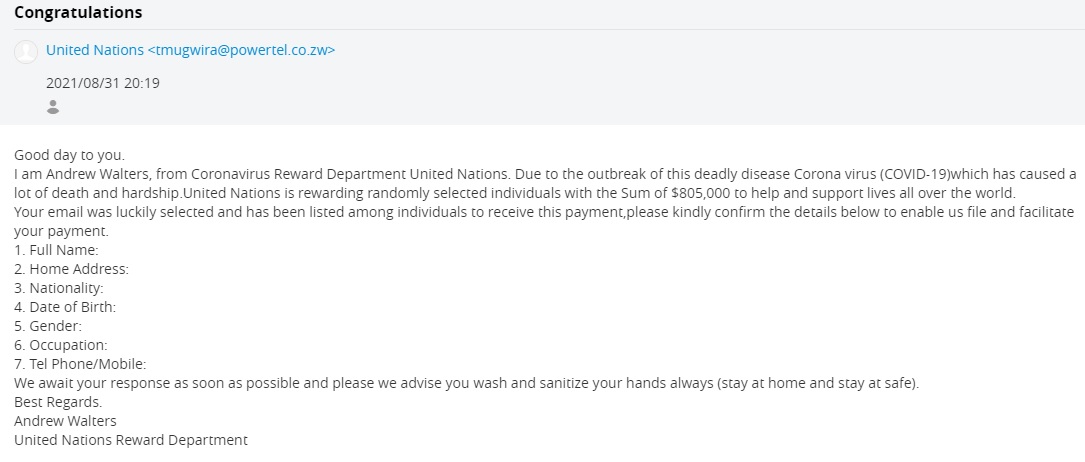Click the '5. Gender:' line
Screen dimensions: 1085x462
(48, 326)
